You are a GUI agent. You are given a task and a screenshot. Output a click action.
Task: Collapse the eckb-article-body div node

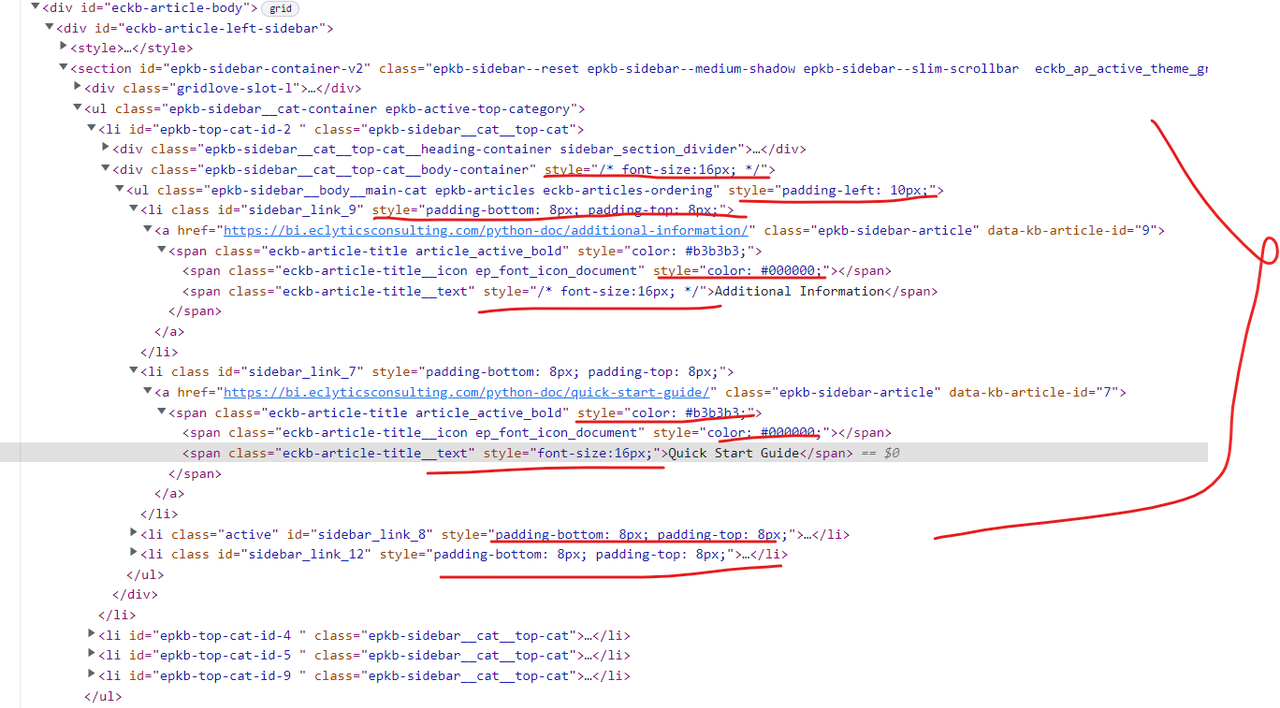[x=36, y=7]
